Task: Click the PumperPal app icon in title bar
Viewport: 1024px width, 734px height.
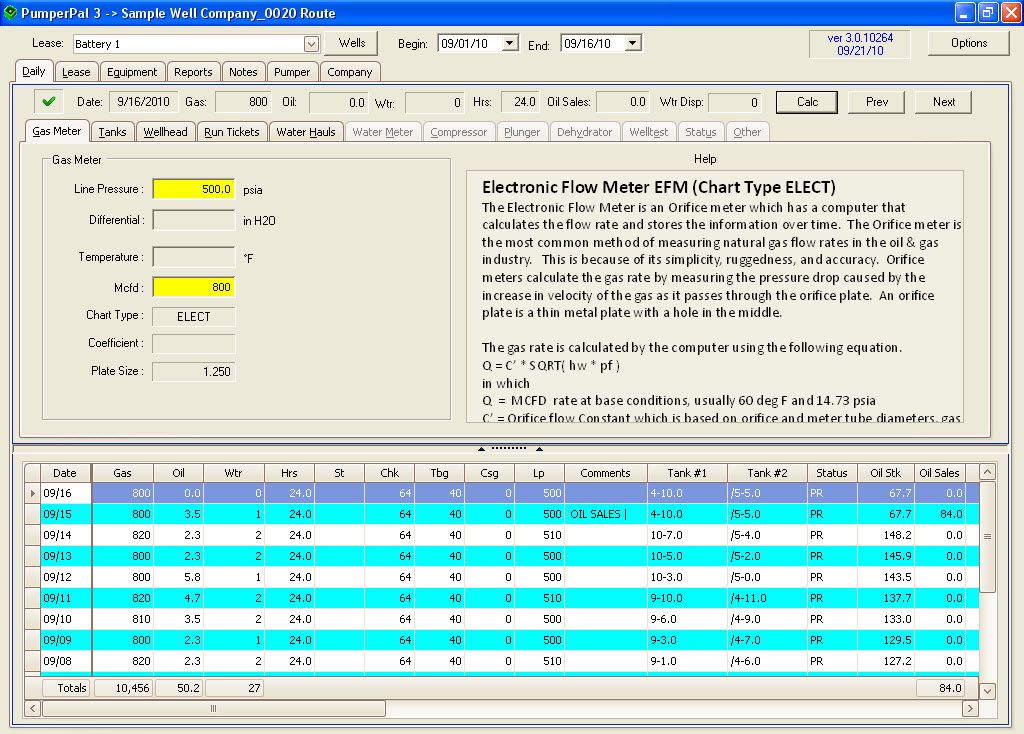Action: 10,13
